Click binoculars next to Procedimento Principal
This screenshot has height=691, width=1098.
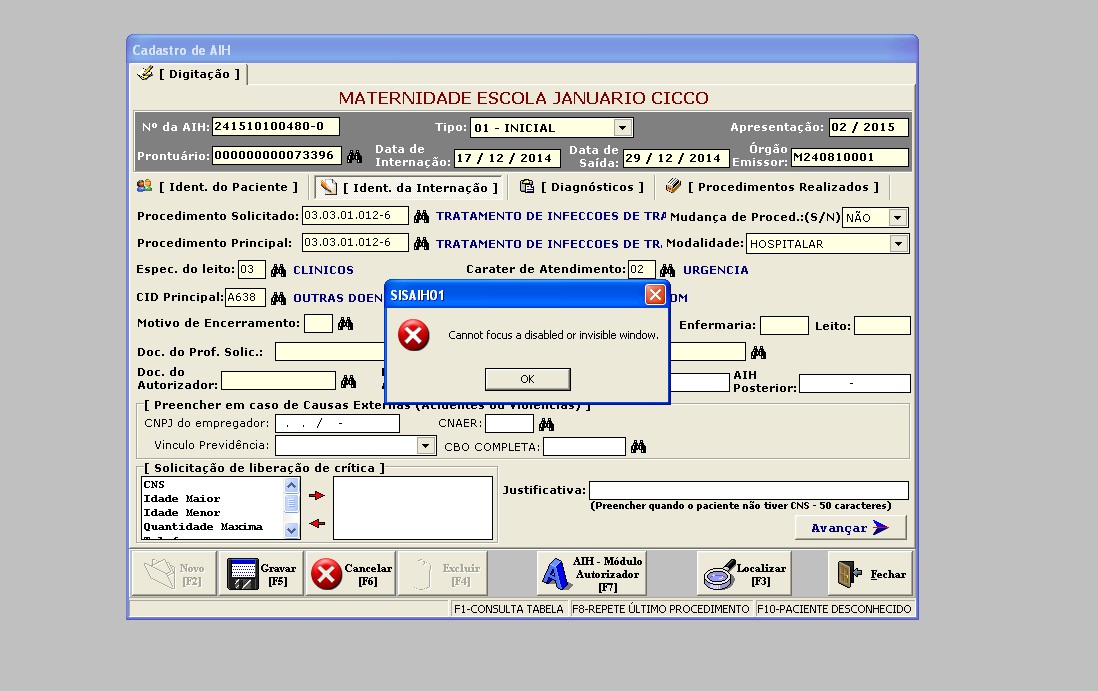click(421, 243)
